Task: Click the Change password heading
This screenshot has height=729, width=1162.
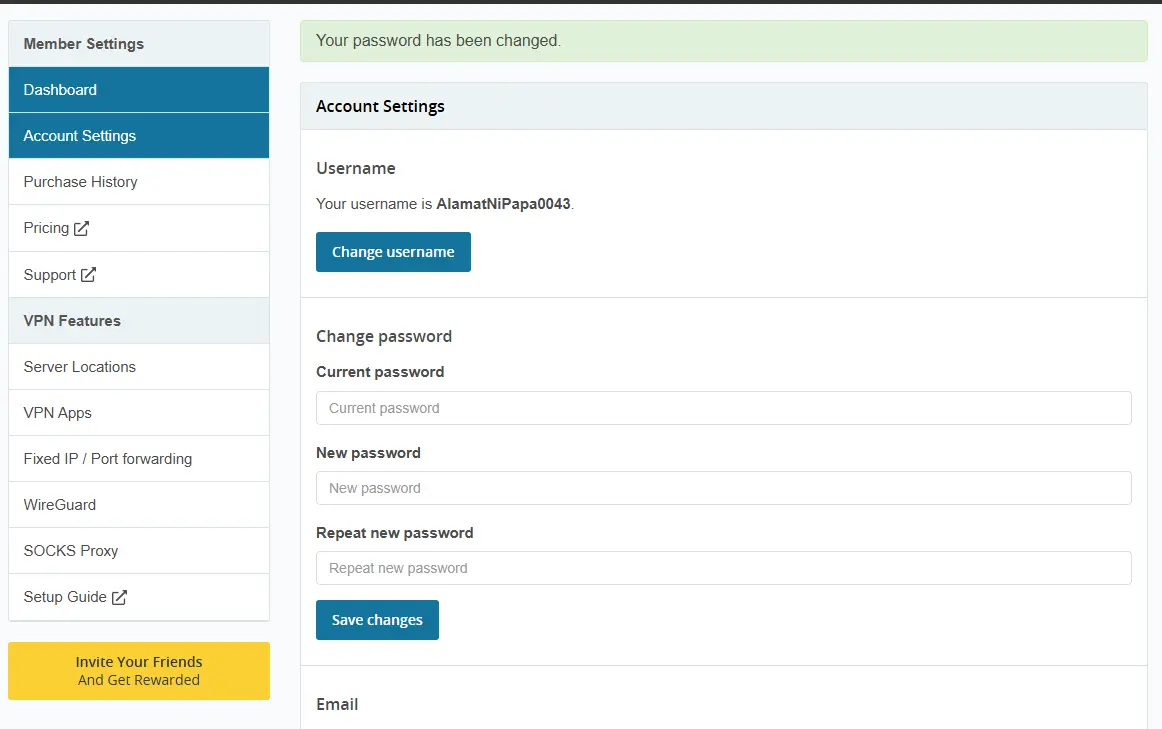Action: [384, 336]
